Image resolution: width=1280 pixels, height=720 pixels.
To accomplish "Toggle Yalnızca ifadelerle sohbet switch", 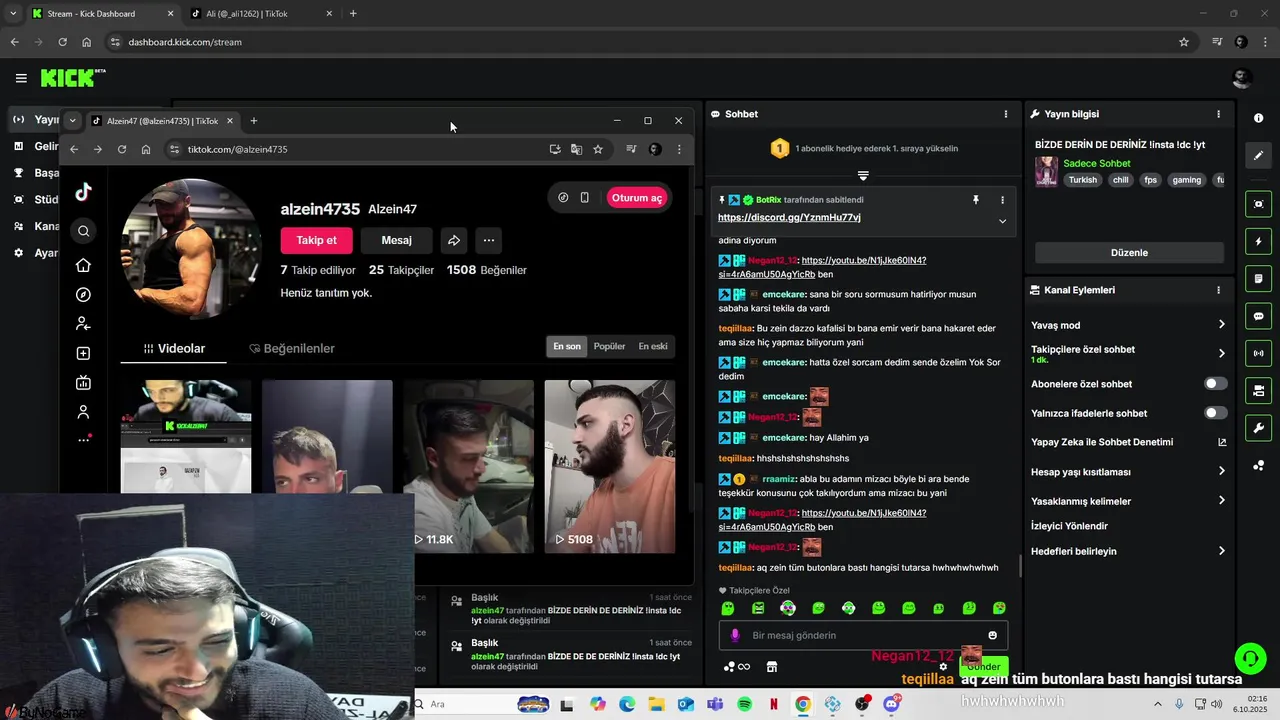I will click(1215, 413).
